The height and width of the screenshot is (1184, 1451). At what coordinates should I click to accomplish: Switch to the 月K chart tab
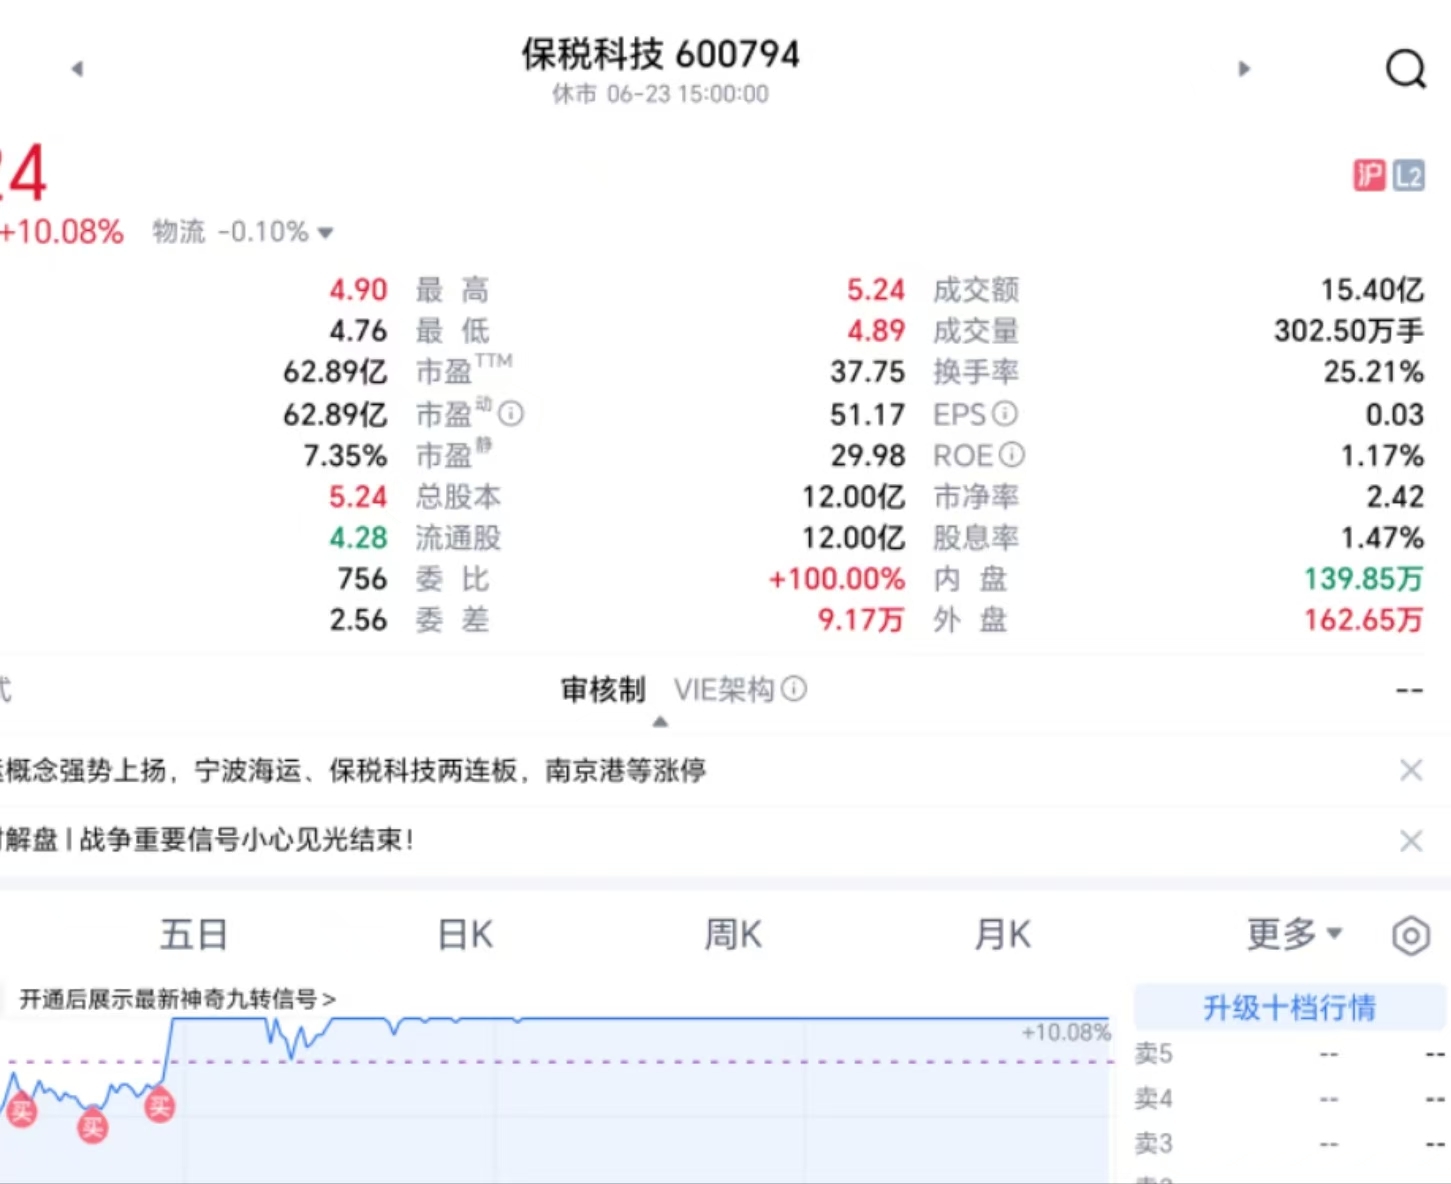[x=1002, y=935]
